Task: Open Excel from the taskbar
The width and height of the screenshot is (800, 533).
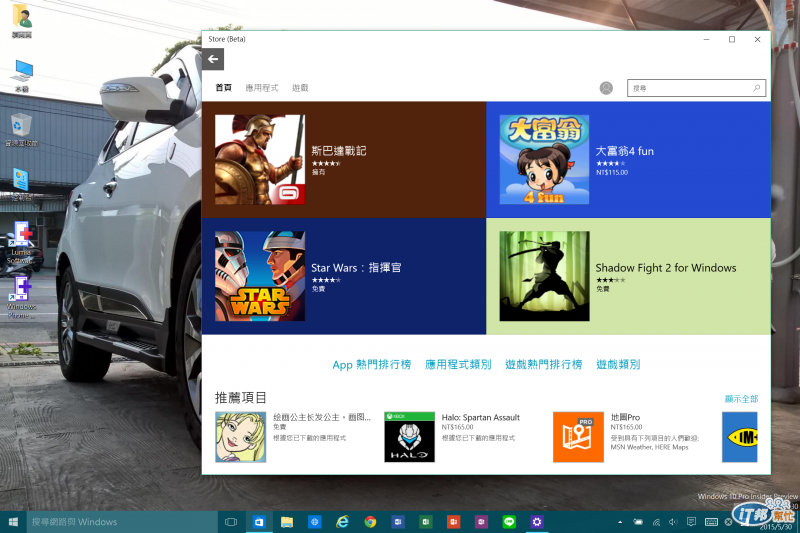Action: (426, 522)
